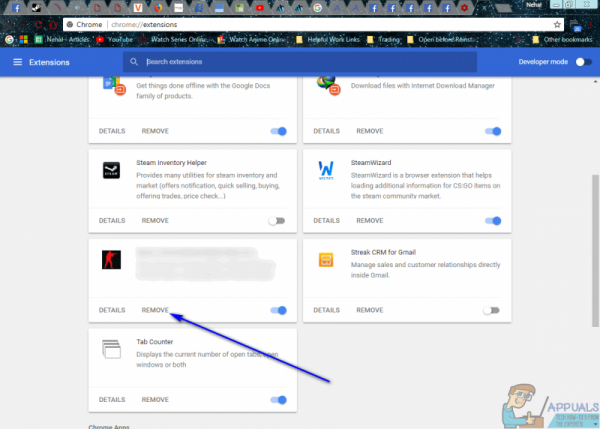600x429 pixels.
Task: Toggle Developer mode on
Action: click(x=584, y=62)
